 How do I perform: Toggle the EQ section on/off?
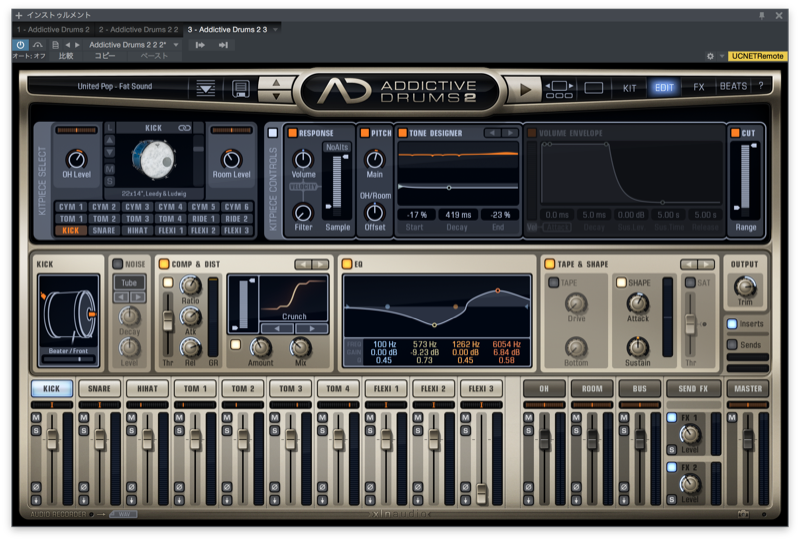[x=347, y=264]
